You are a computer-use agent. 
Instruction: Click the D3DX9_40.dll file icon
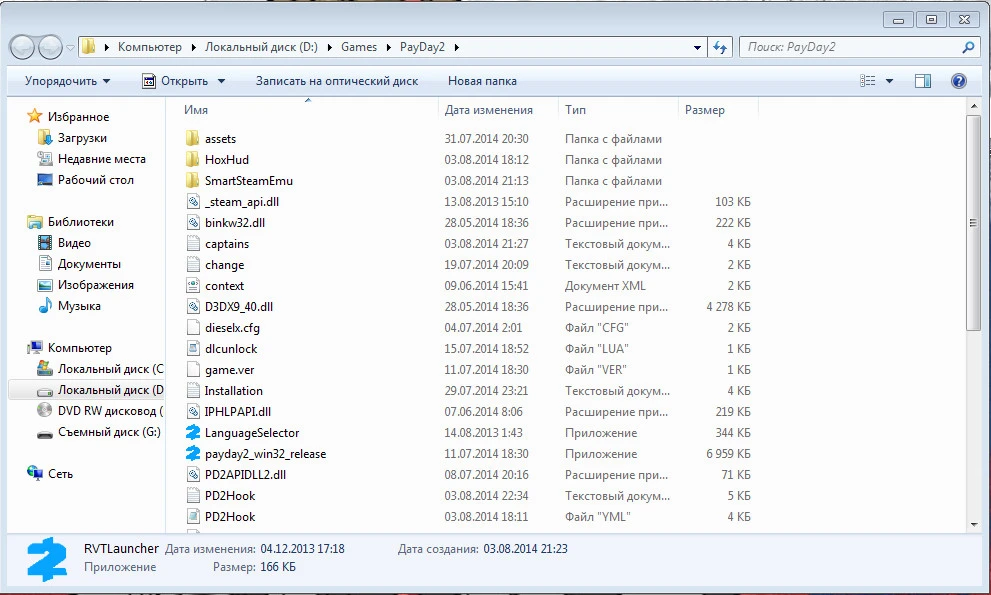(193, 307)
